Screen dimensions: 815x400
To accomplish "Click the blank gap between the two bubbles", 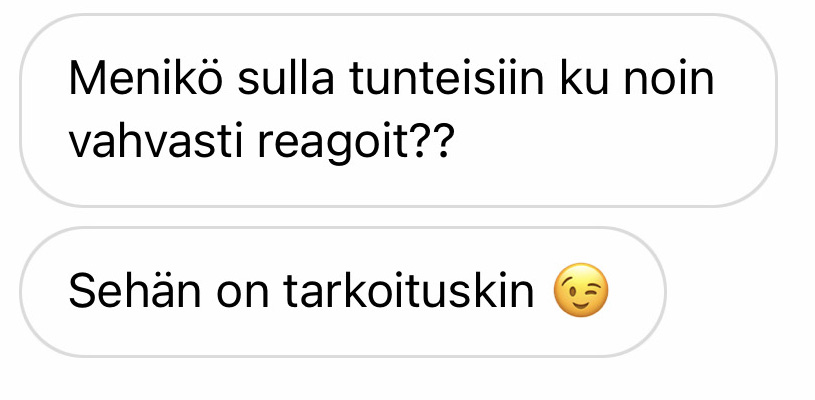I will point(398,217).
